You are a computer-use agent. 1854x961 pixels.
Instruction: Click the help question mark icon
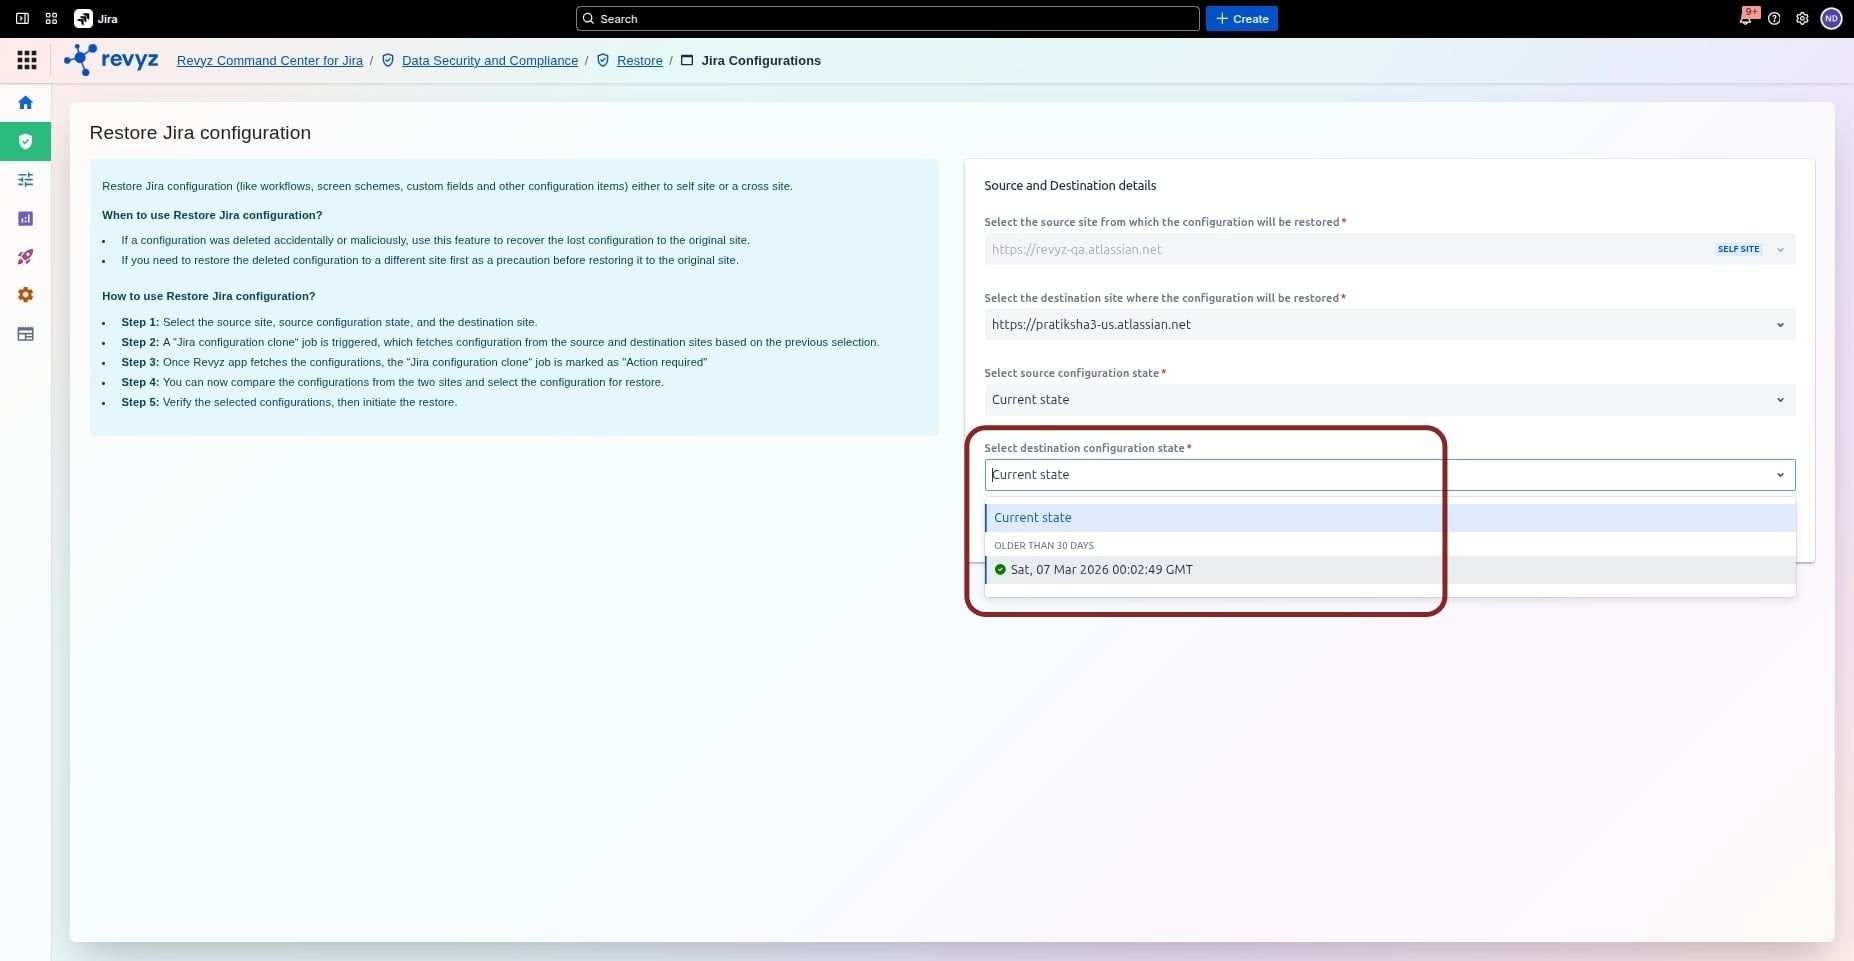pyautogui.click(x=1774, y=19)
